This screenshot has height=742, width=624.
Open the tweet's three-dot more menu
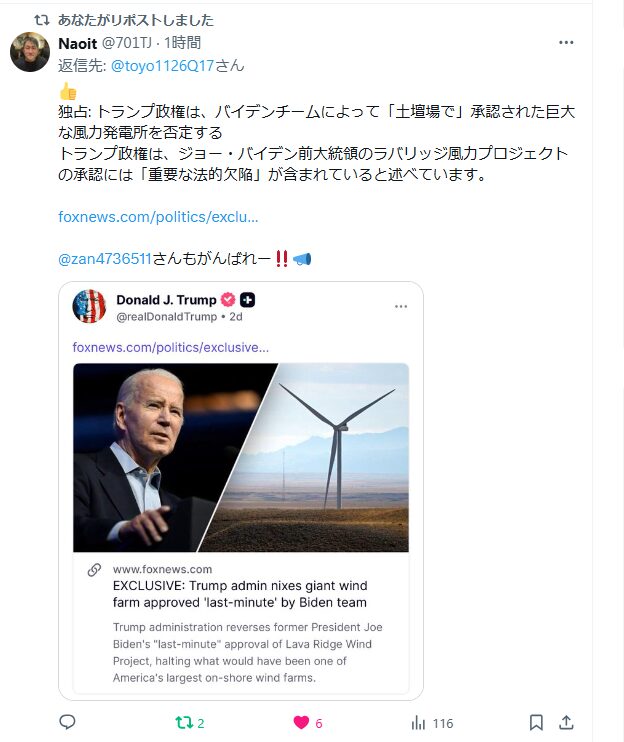click(x=566, y=43)
